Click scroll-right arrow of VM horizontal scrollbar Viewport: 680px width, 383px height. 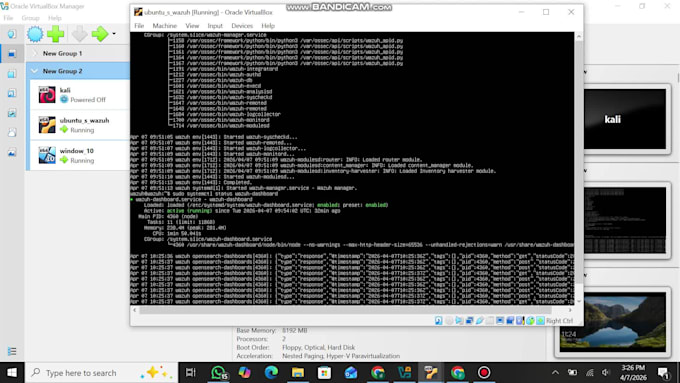570,310
